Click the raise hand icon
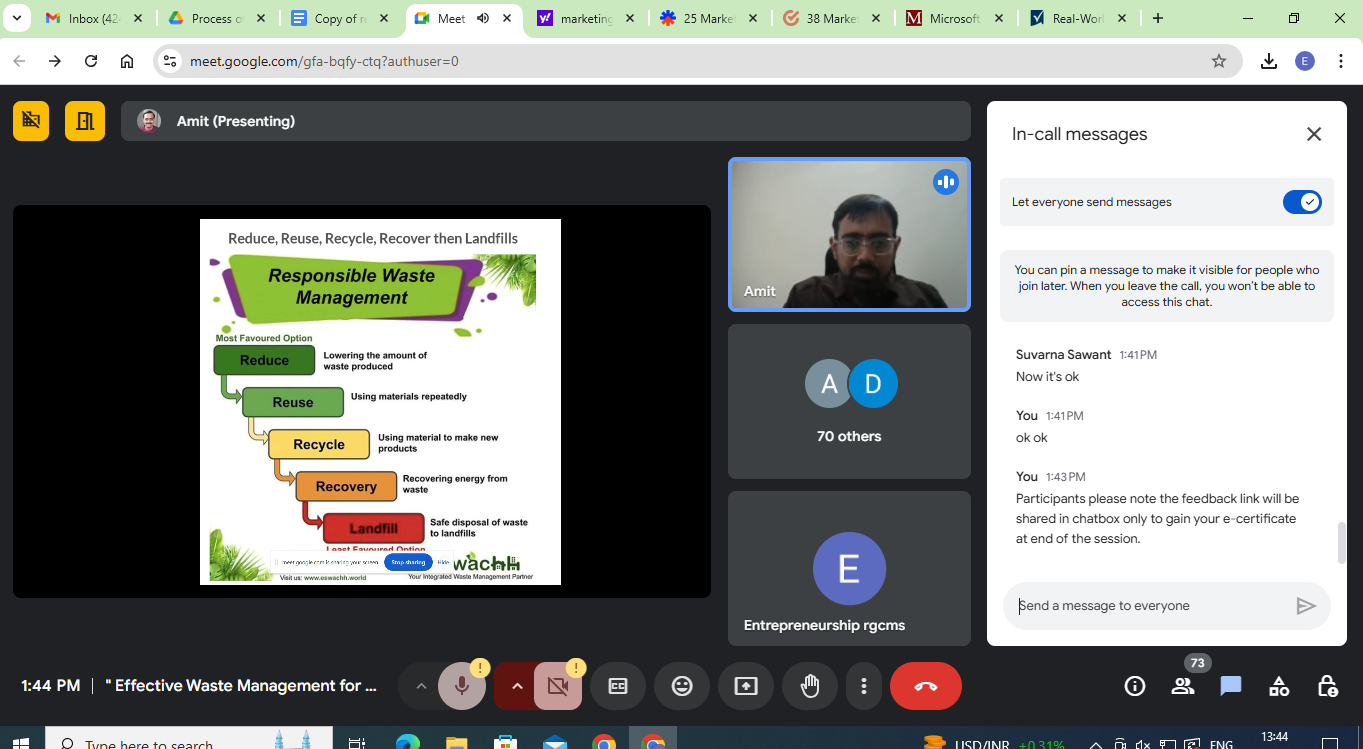 pos(809,686)
